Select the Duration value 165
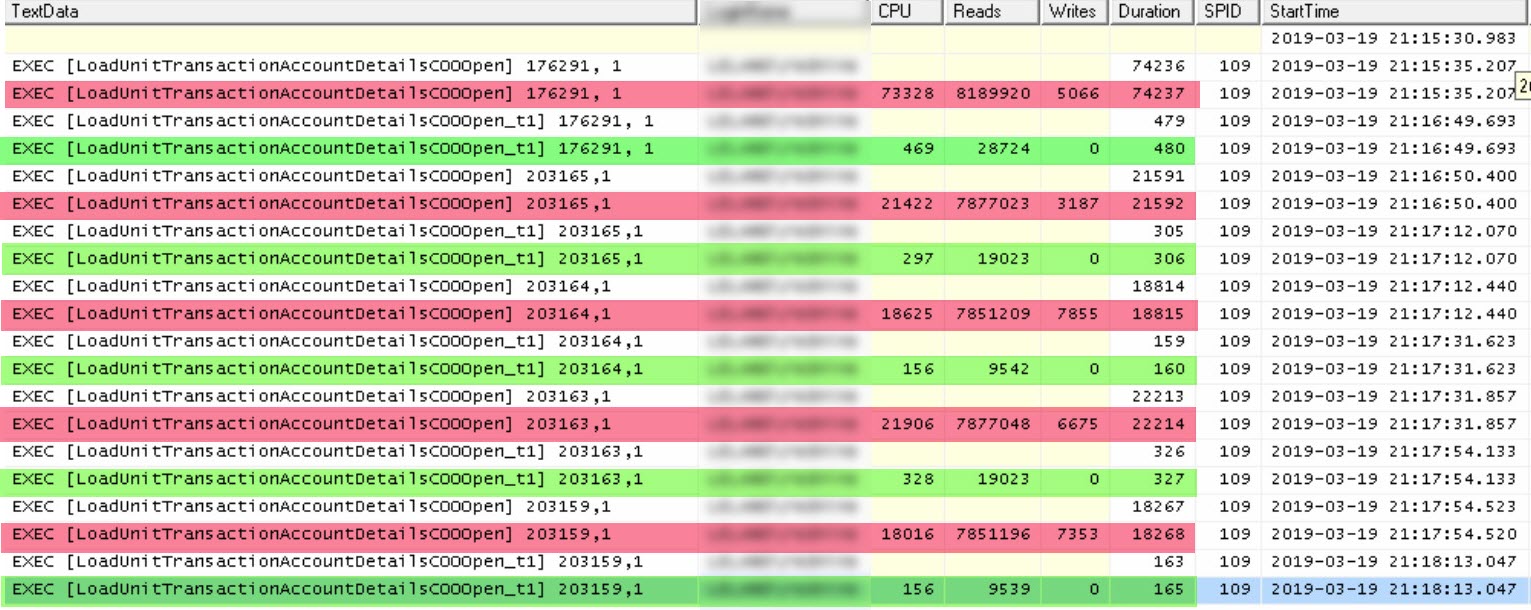1531x610 pixels. (x=1168, y=588)
